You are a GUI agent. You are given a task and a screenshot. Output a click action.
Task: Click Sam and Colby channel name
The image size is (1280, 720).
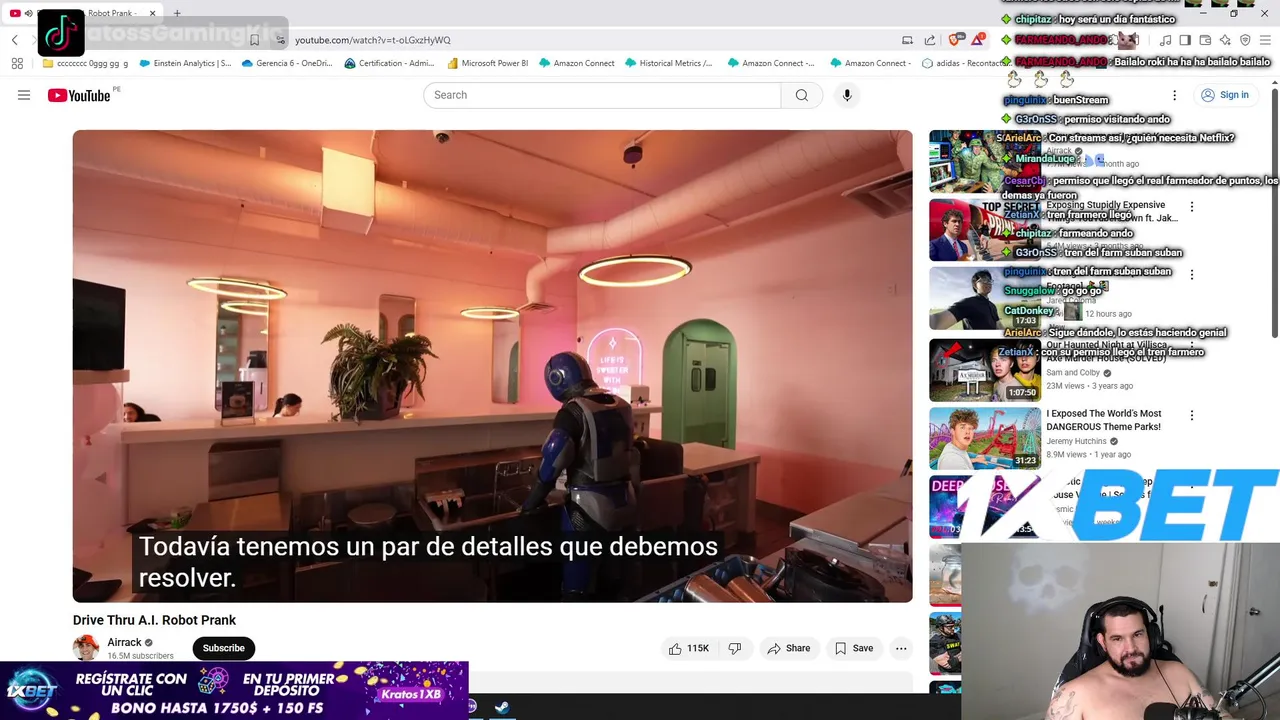[1073, 373]
